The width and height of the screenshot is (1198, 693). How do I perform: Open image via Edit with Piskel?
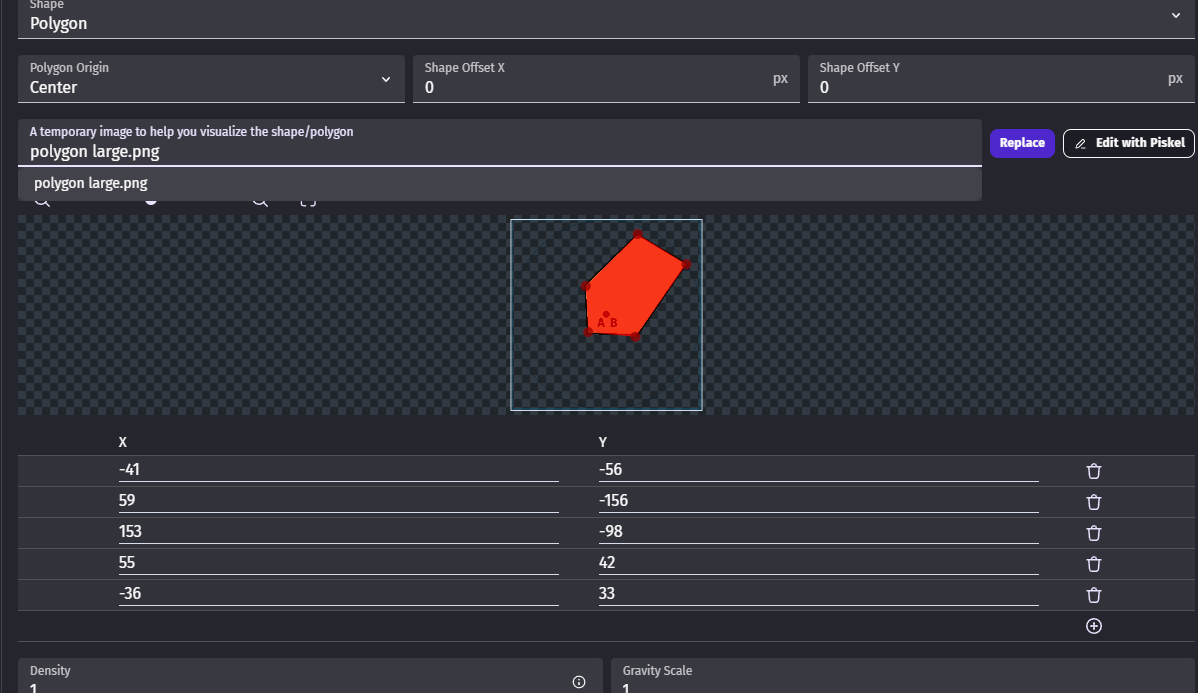coord(1129,143)
